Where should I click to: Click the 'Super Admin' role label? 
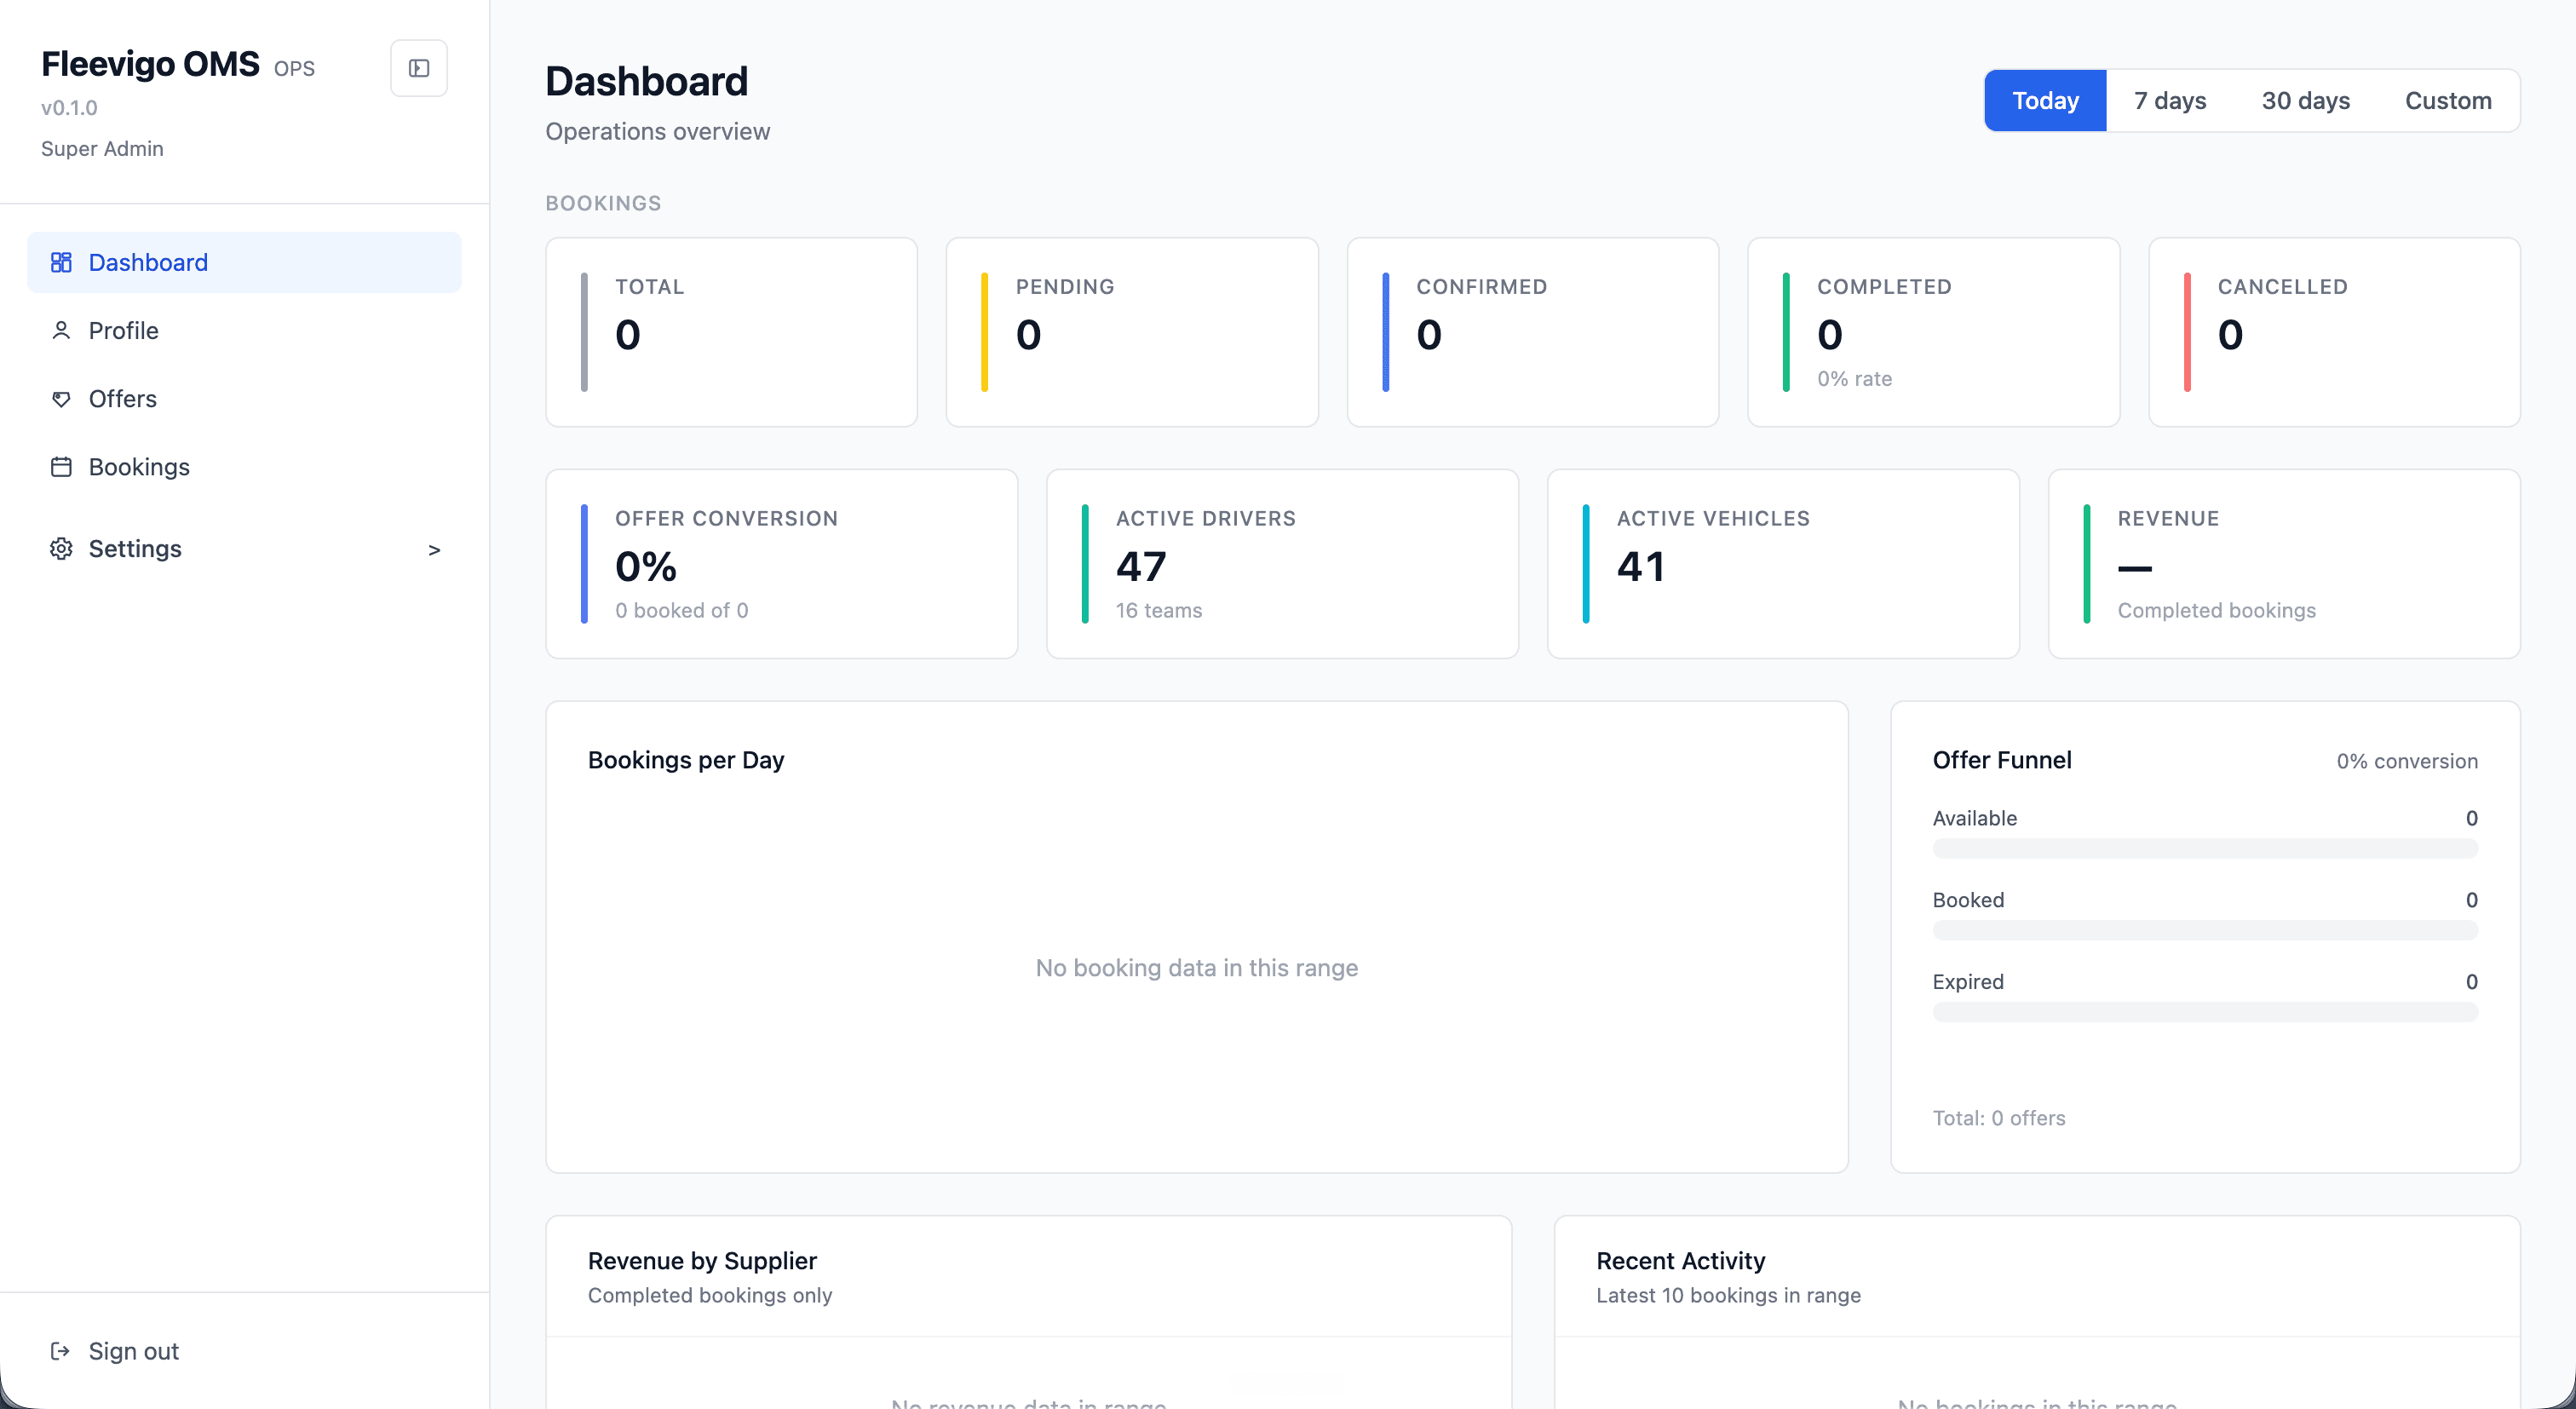point(102,149)
